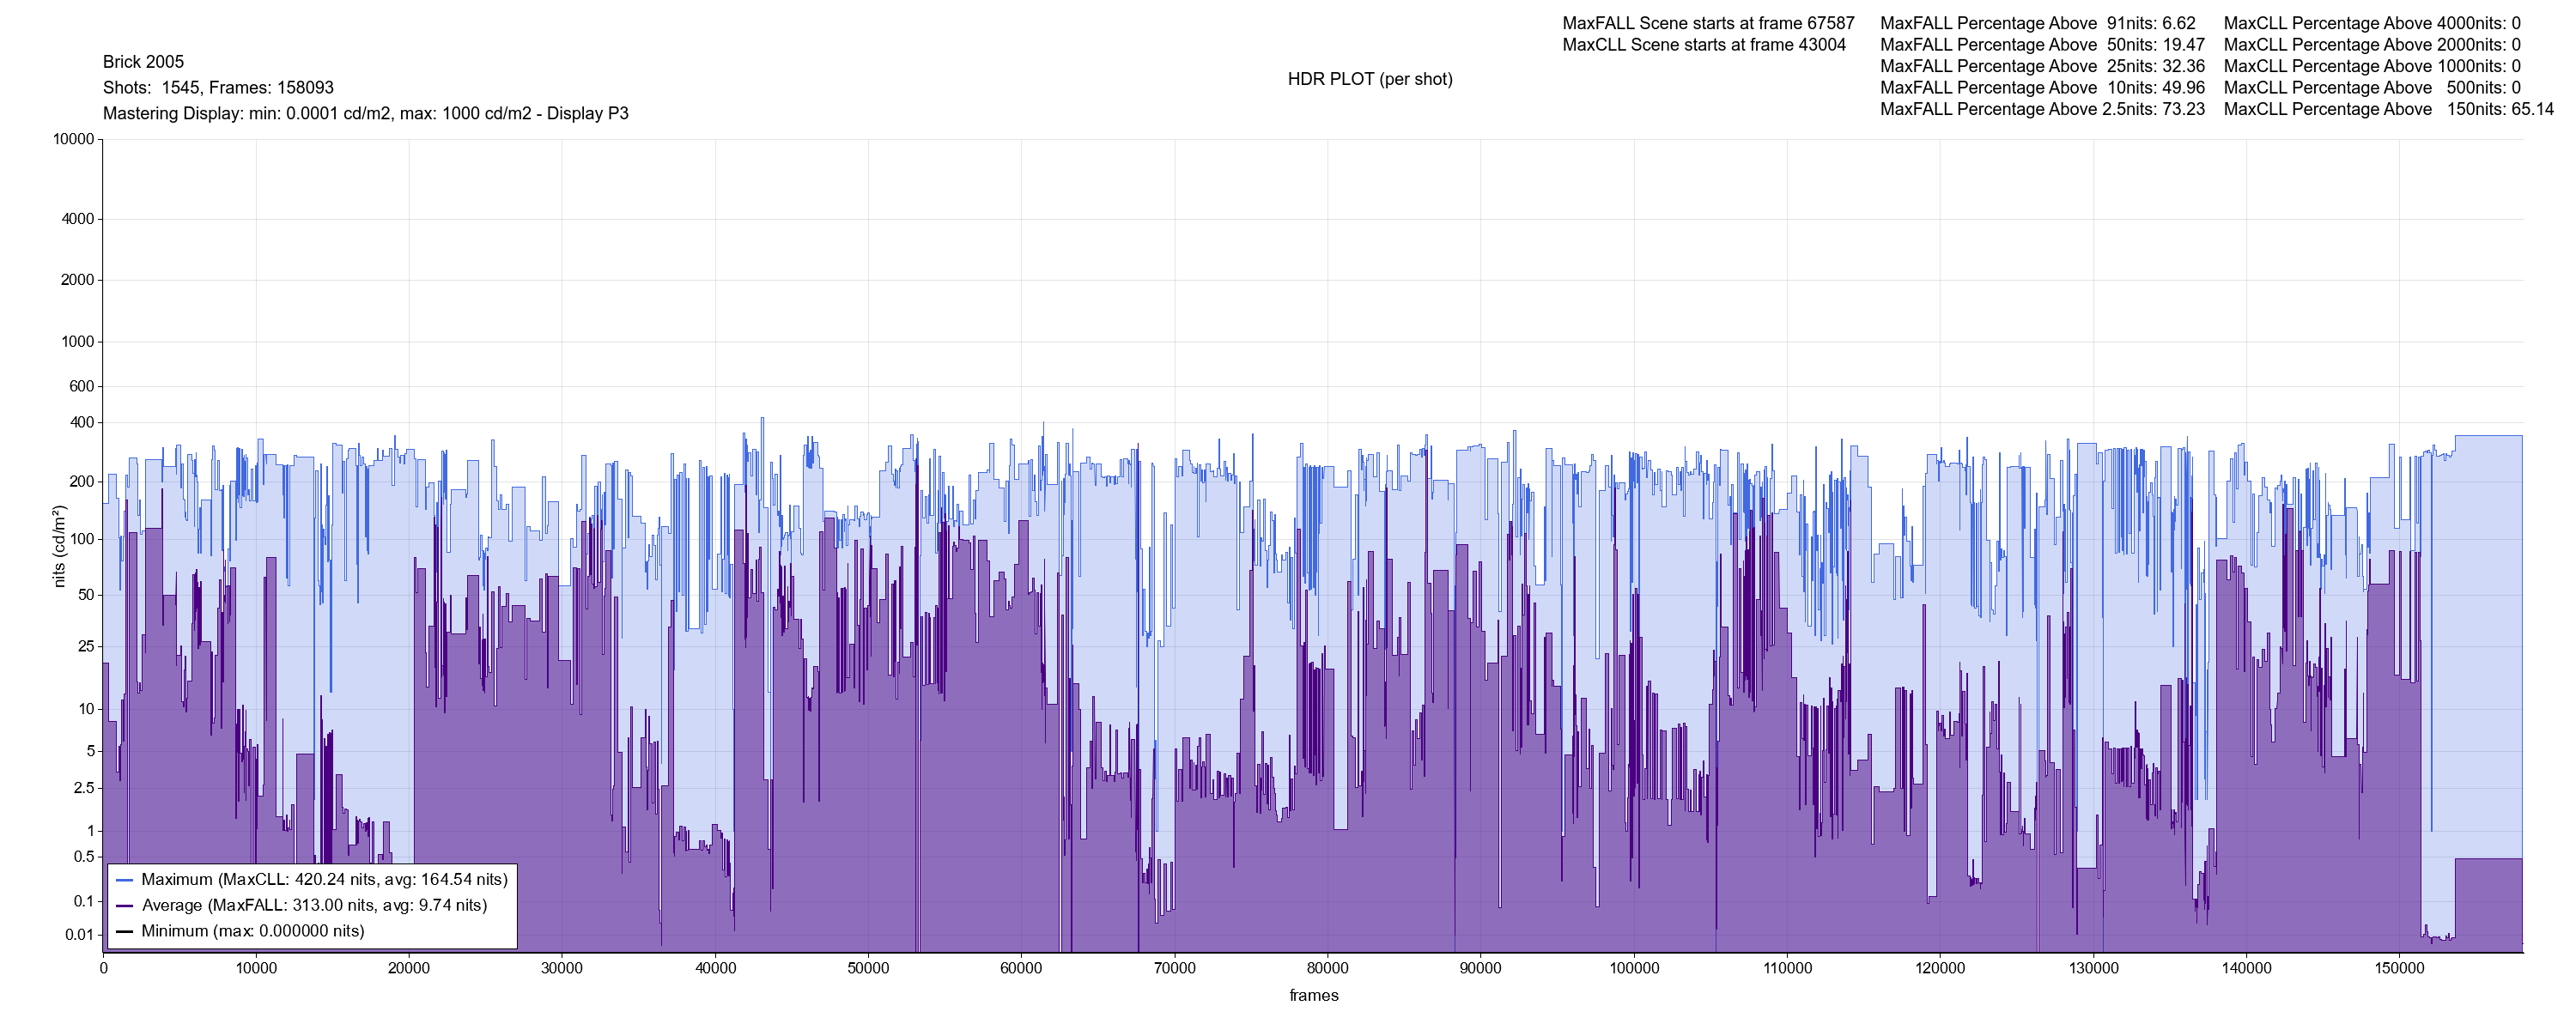Click the "frames" x-axis title
Screen dimensions: 2576x1030
(x=1313, y=995)
